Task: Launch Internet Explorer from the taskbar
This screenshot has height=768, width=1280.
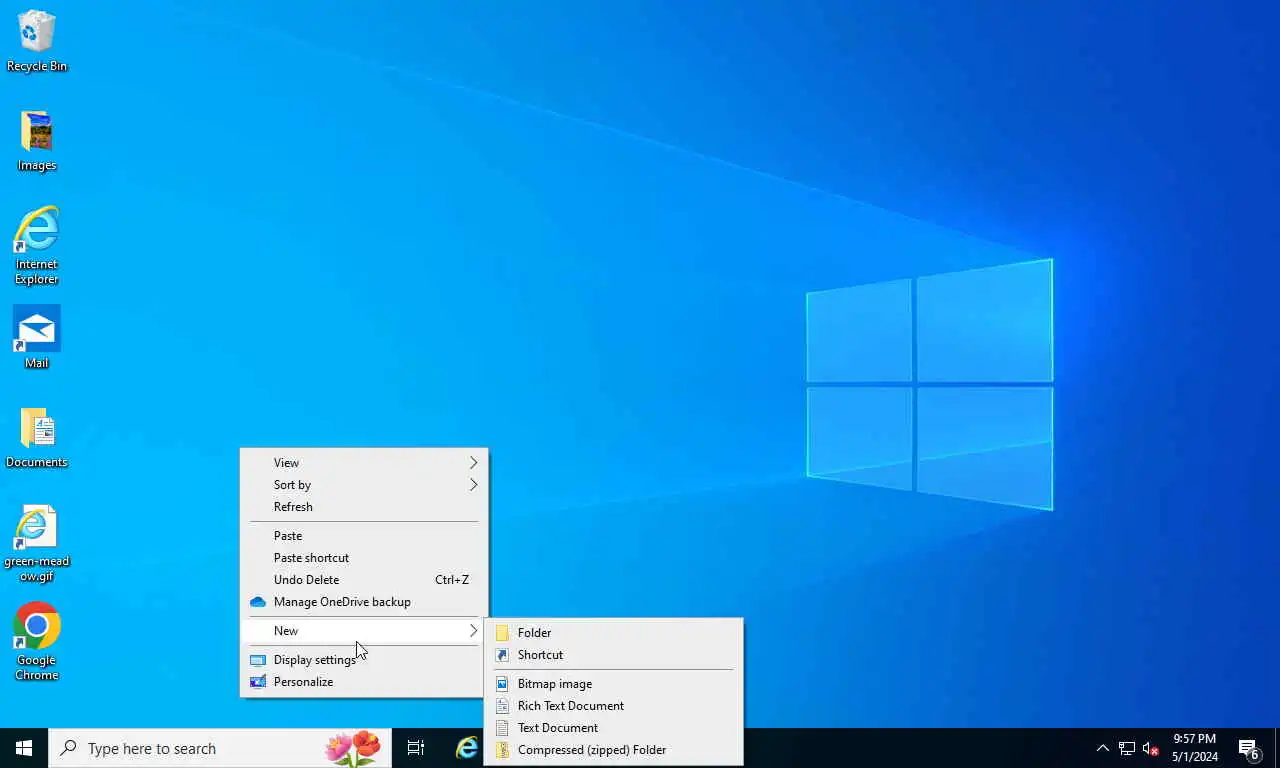Action: 467,748
